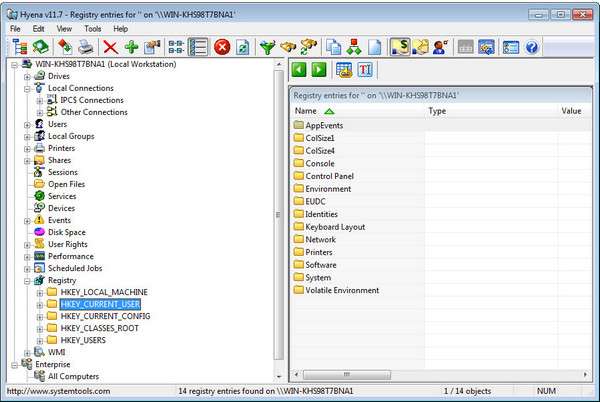Viewport: 600px width, 402px height.
Task: Open the Edit menu
Action: 38,29
